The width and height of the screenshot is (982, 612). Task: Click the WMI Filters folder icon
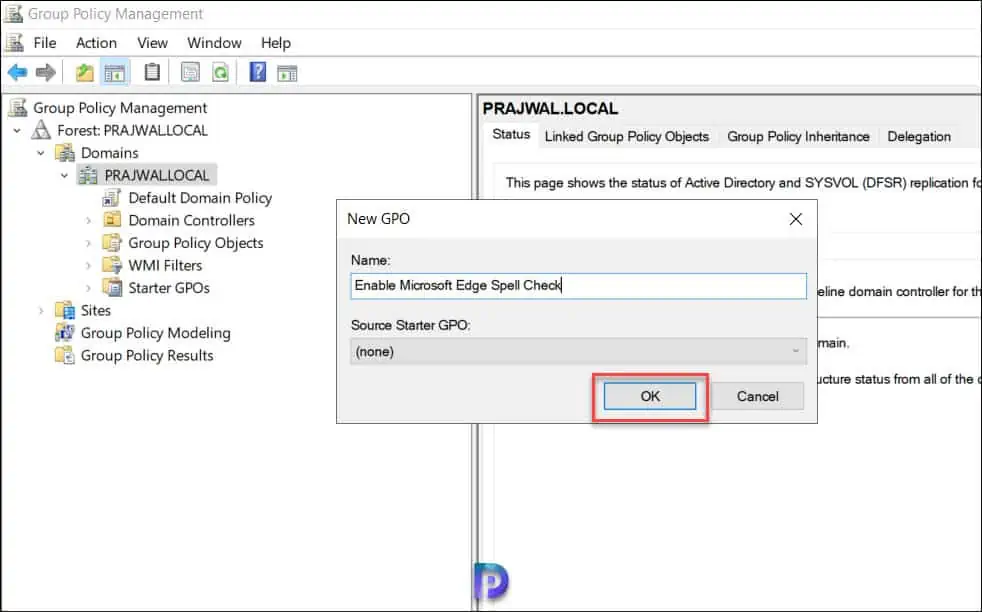pyautogui.click(x=112, y=265)
